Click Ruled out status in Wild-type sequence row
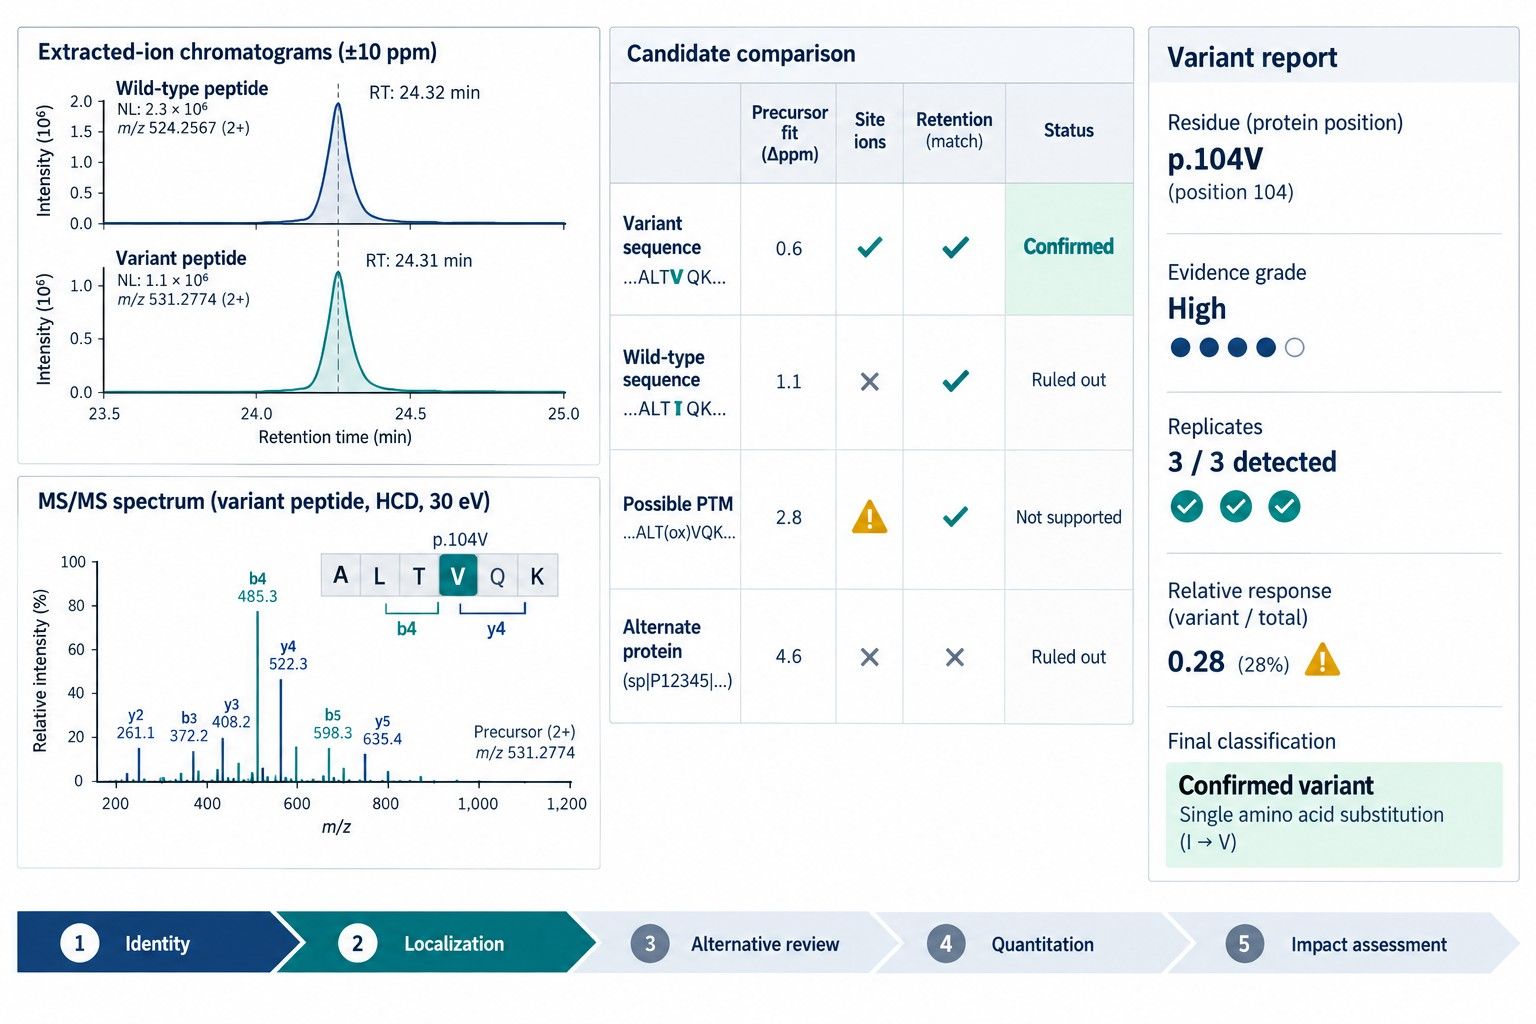Screen dimensions: 1536x1024 [x=1068, y=380]
